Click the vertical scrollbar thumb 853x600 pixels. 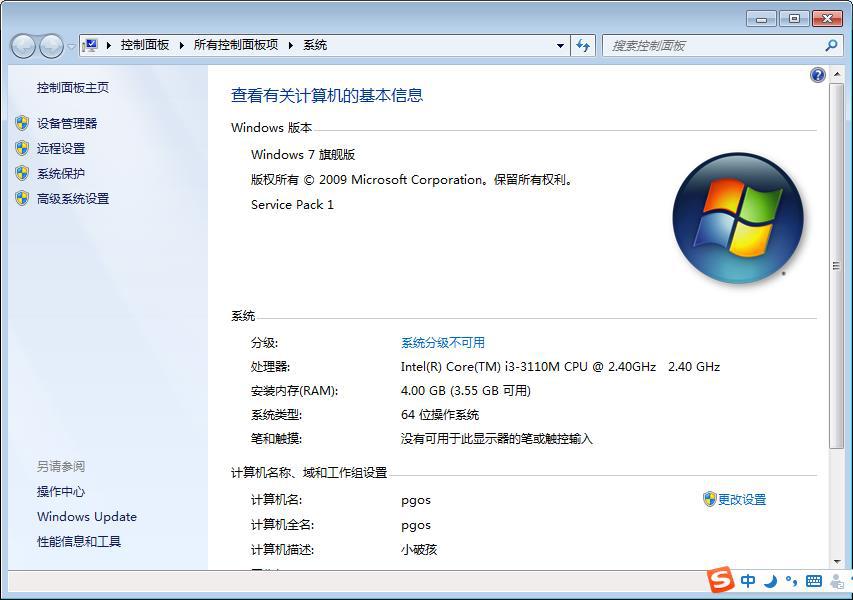pos(837,265)
